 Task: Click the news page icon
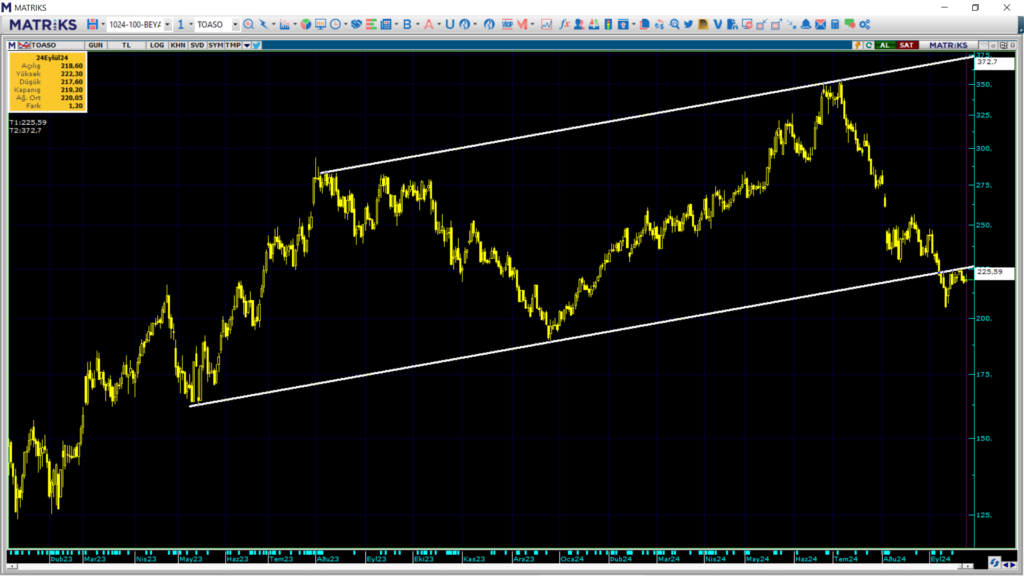386,24
